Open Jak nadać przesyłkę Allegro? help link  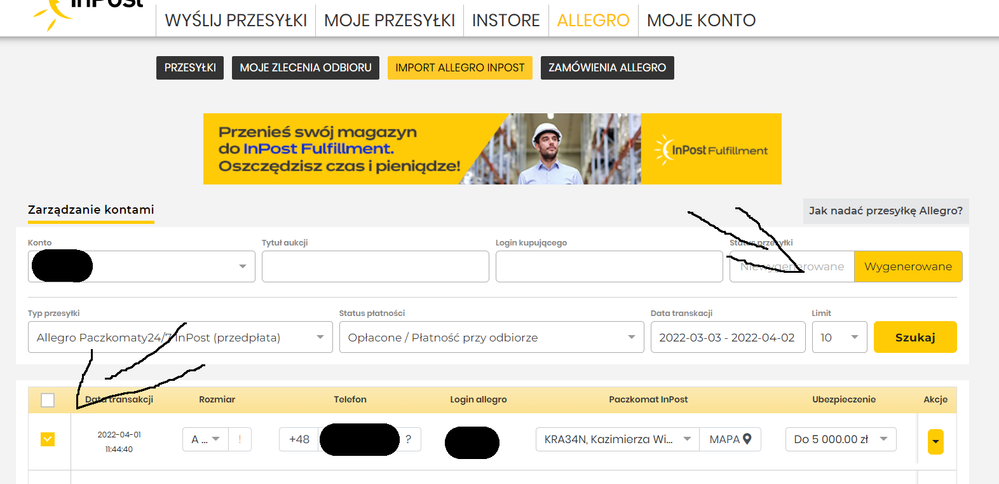click(x=886, y=211)
